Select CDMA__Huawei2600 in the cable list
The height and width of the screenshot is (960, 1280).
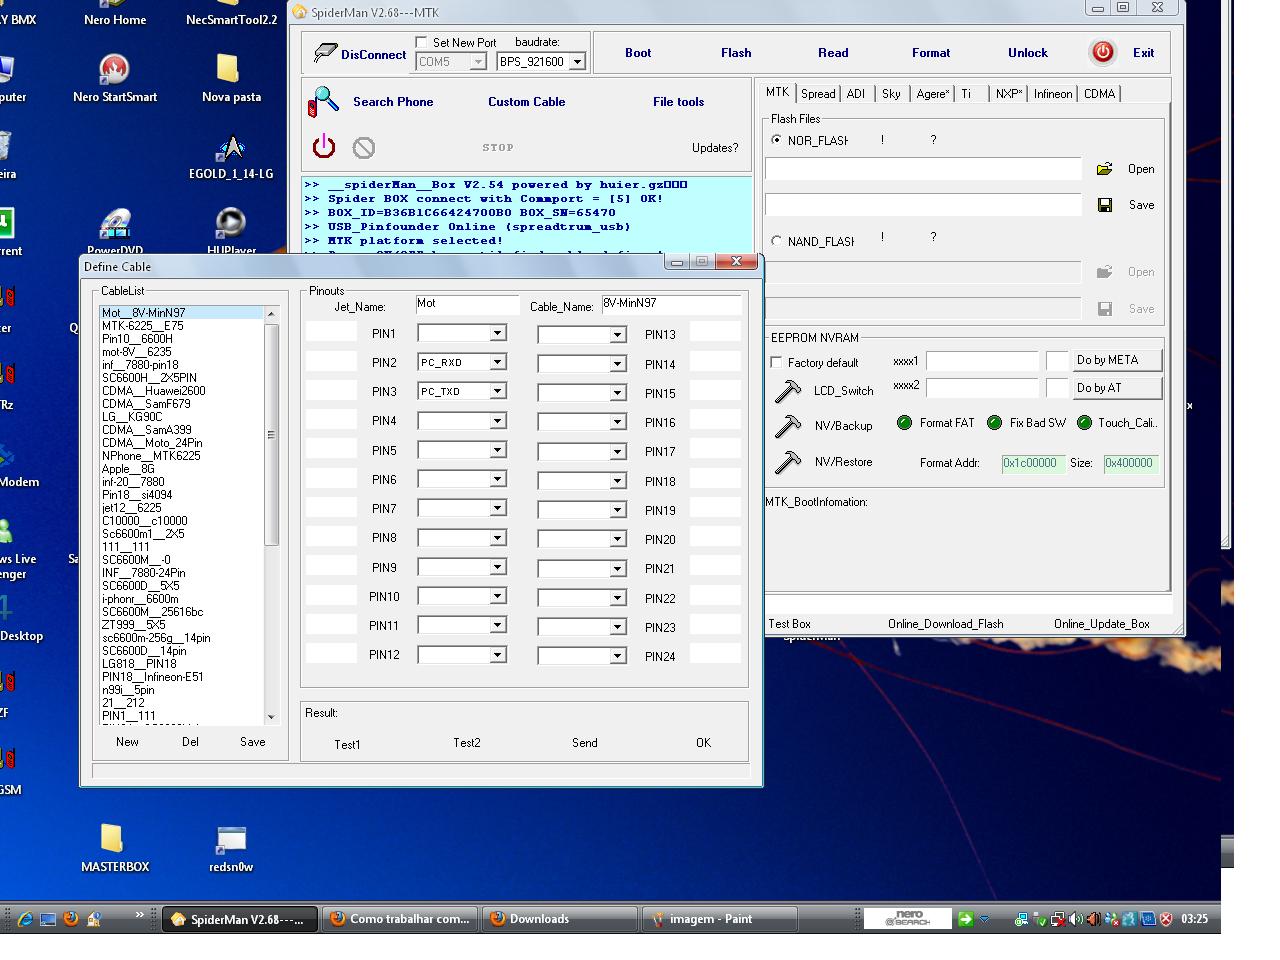(153, 391)
